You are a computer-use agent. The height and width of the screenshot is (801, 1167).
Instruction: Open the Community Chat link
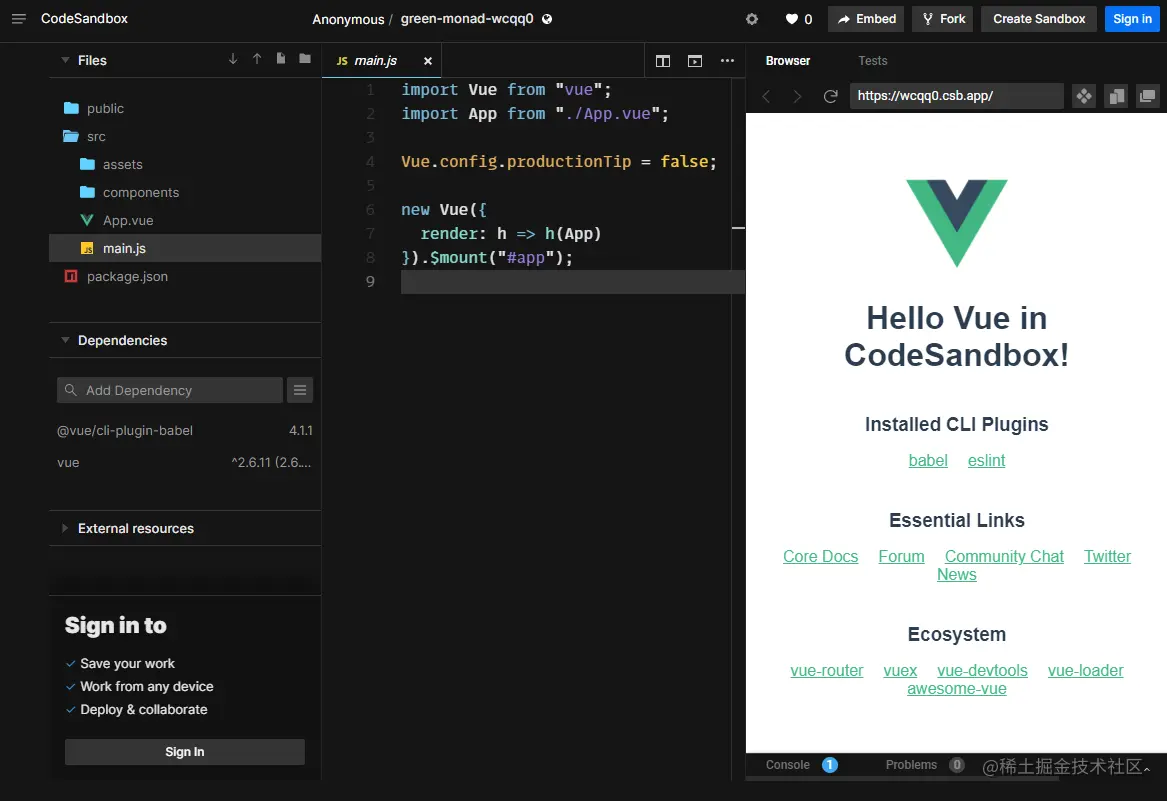(x=1004, y=557)
